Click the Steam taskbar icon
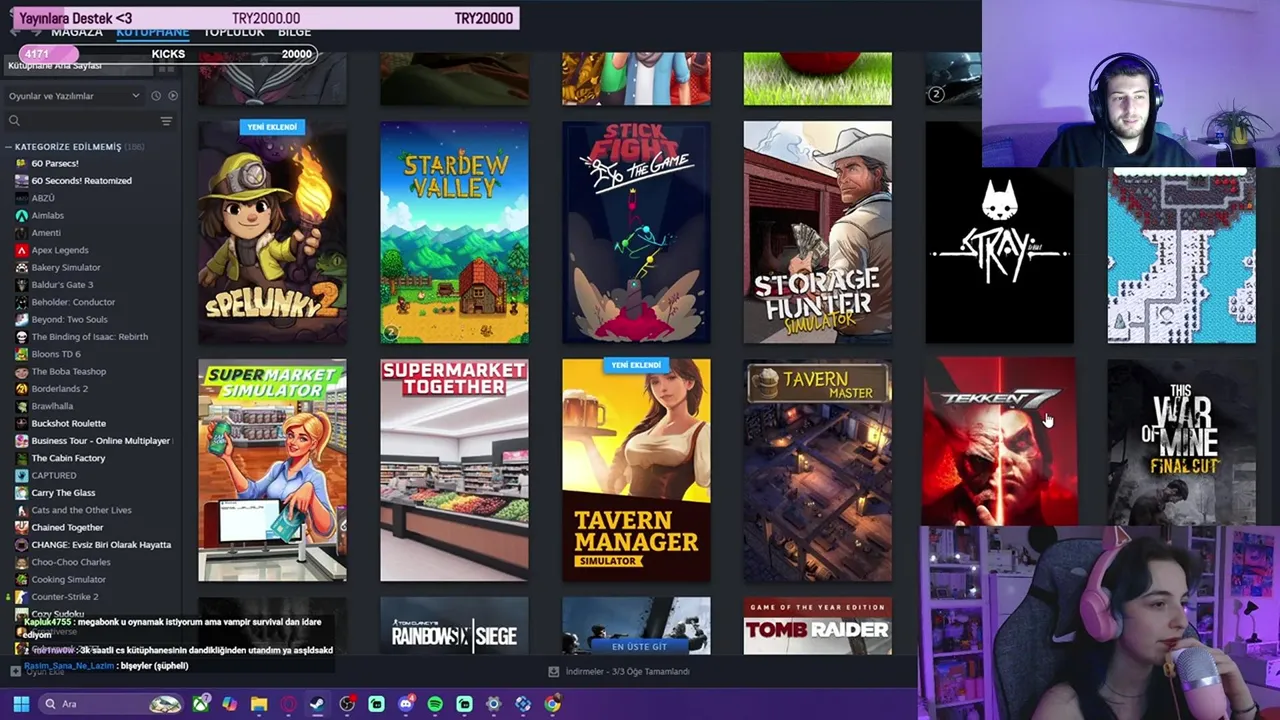1280x720 pixels. [318, 704]
